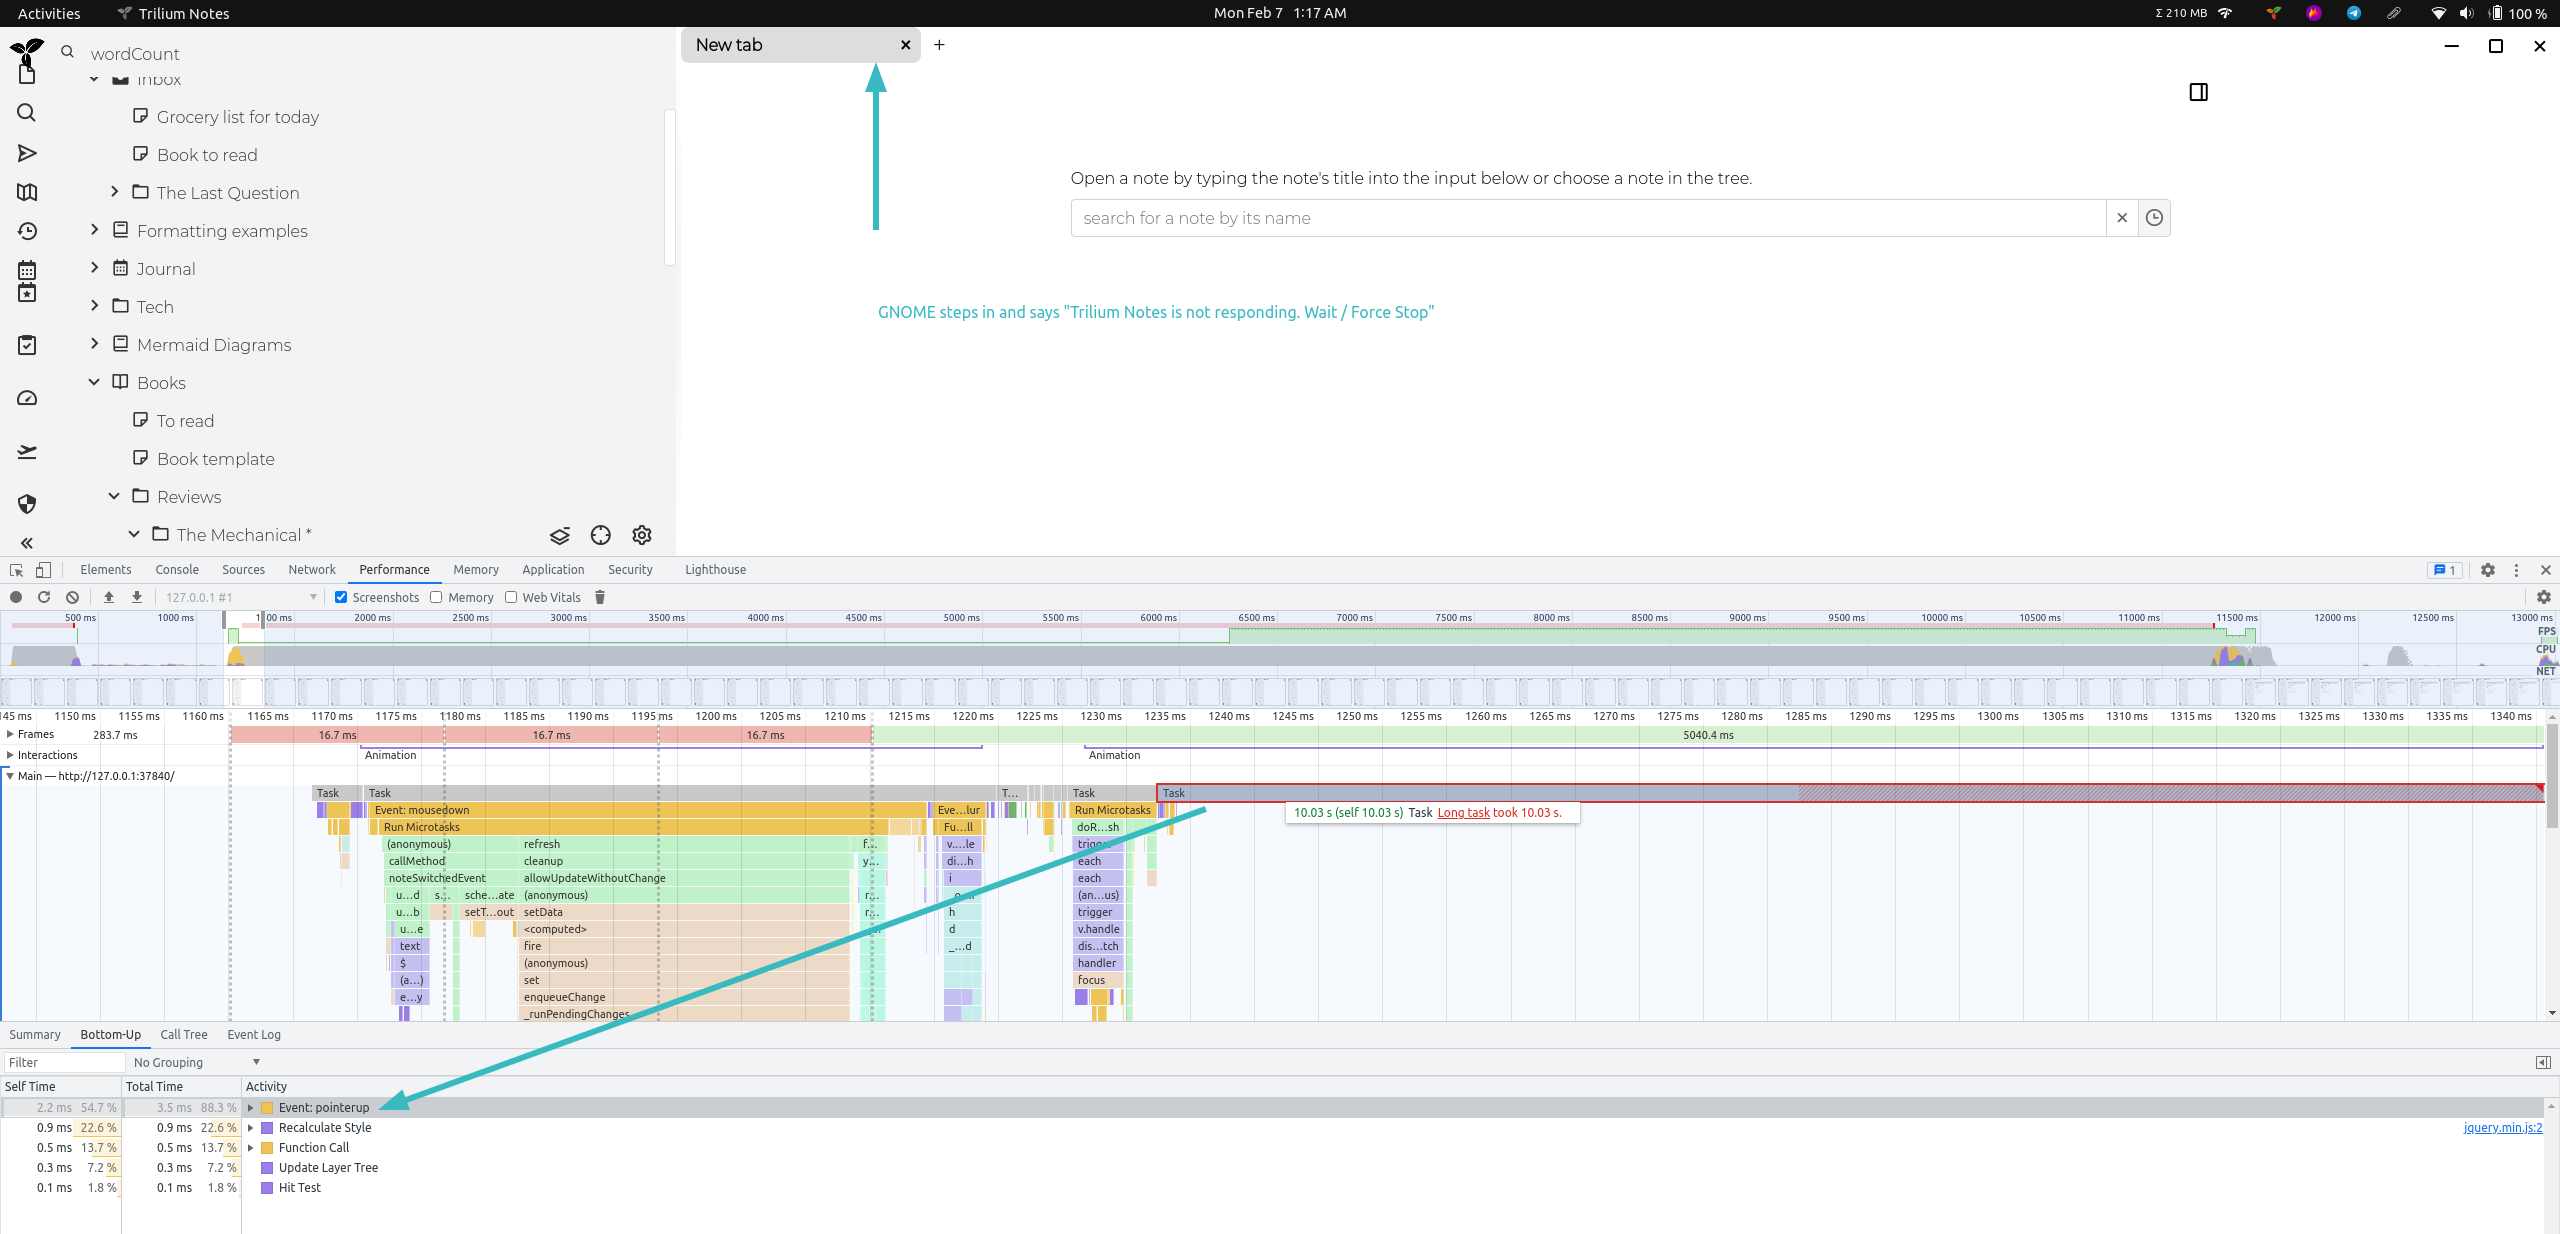This screenshot has width=2560, height=1234.
Task: Expand the Frames track
Action: tap(10, 734)
